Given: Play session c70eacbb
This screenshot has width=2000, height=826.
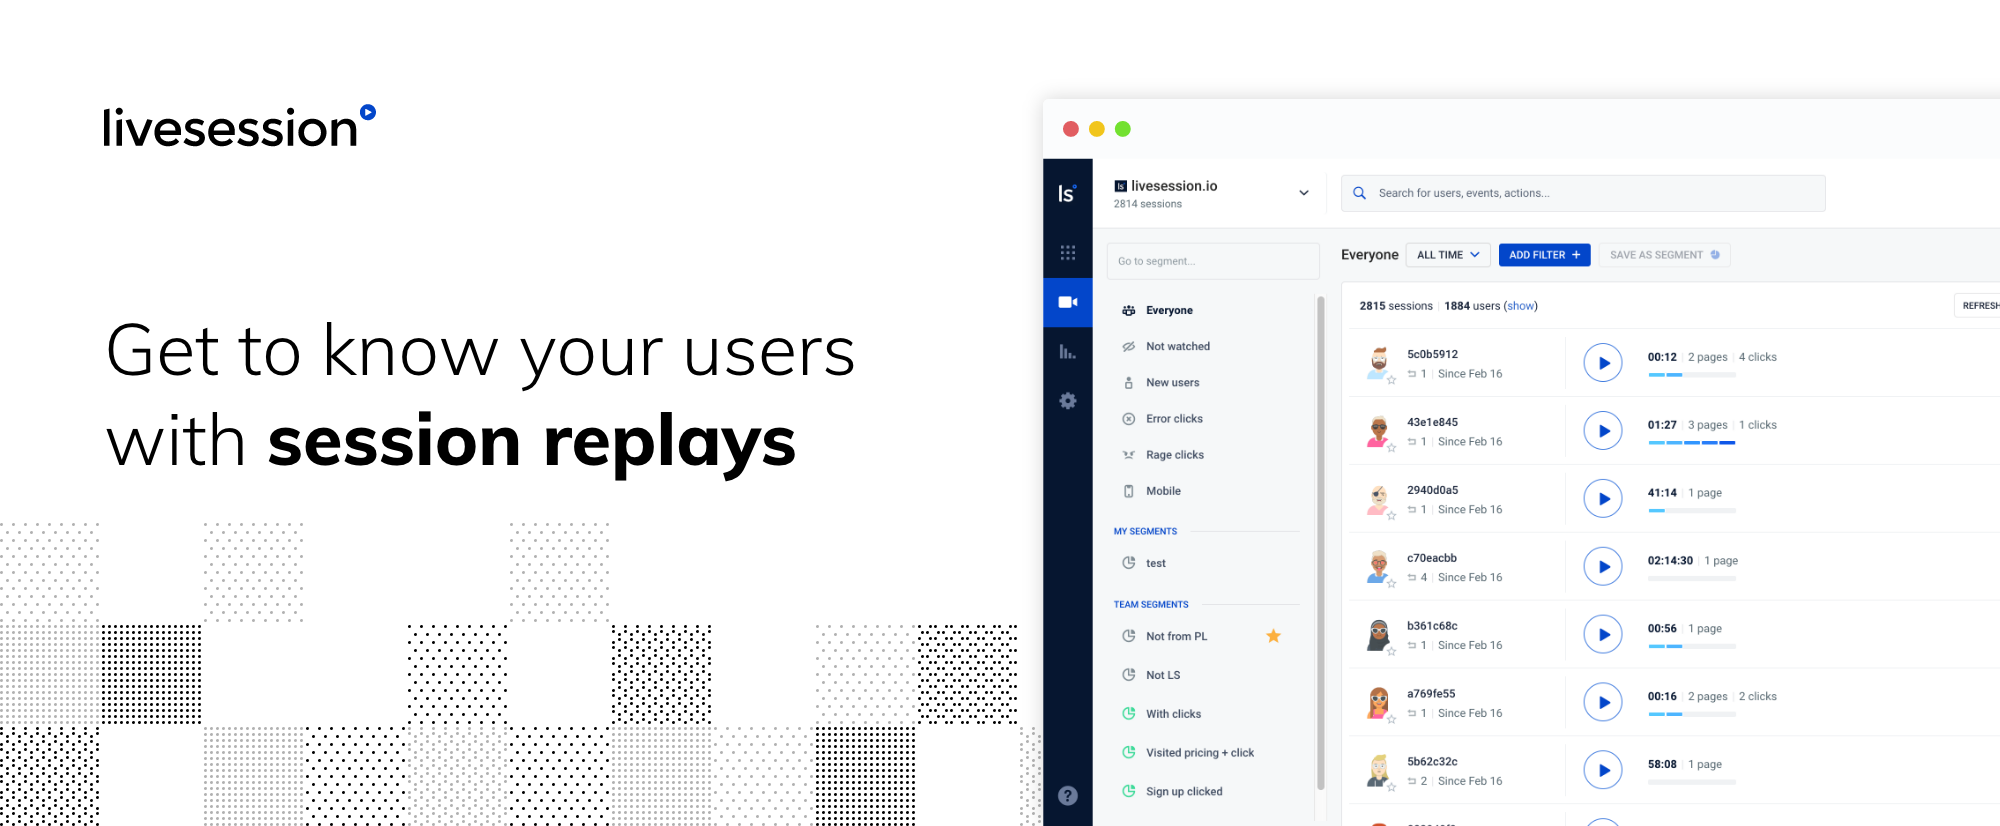Looking at the screenshot, I should pyautogui.click(x=1603, y=567).
